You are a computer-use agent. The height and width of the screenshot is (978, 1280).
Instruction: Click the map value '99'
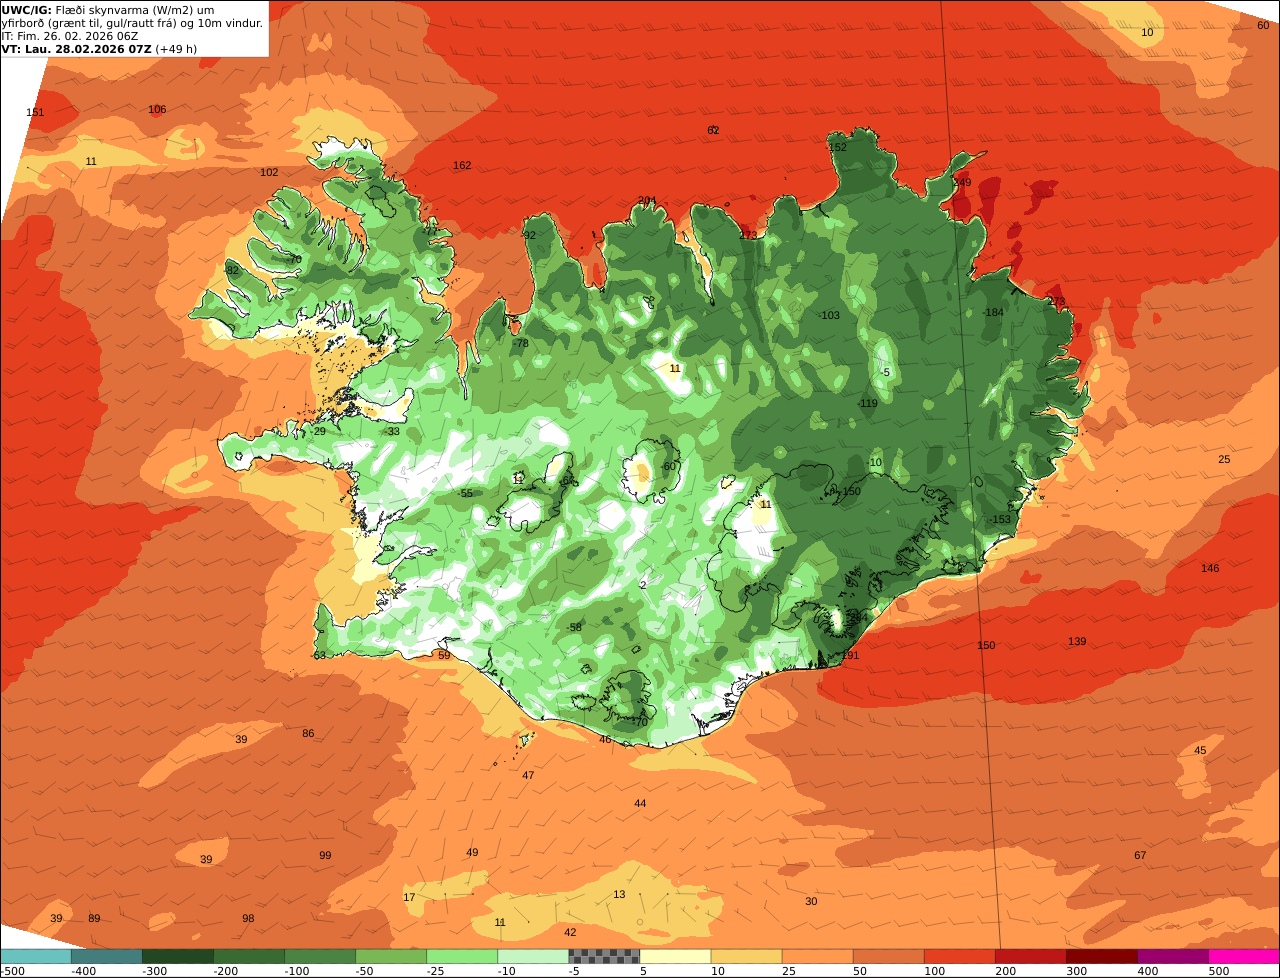point(325,855)
